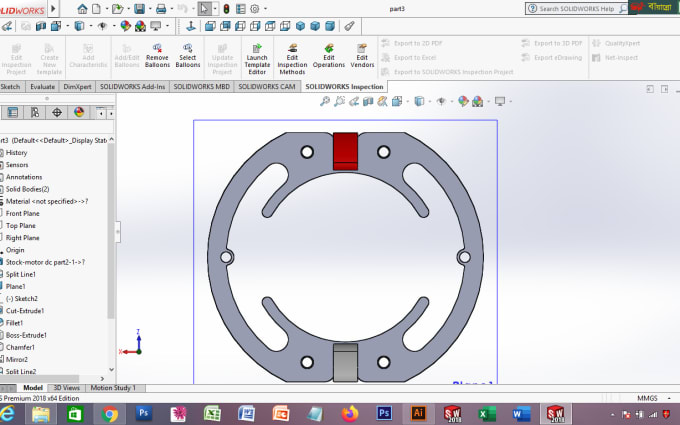
Task: Click the feature tree vertical scrollbar
Action: (x=111, y=231)
